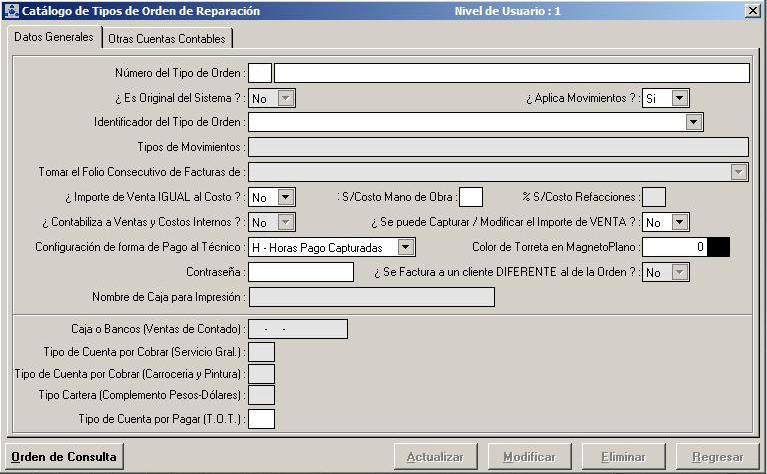767x474 pixels.
Task: Click the S/Costo Mano de Obra field
Action: 470,197
